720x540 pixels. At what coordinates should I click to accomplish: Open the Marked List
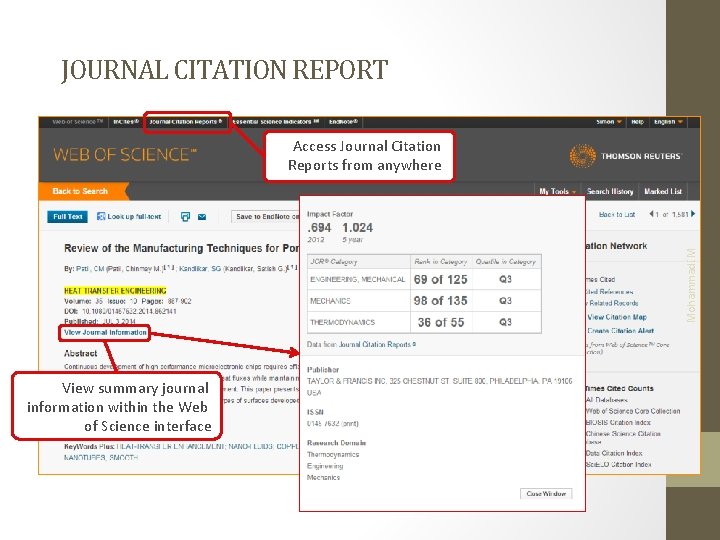[x=663, y=191]
